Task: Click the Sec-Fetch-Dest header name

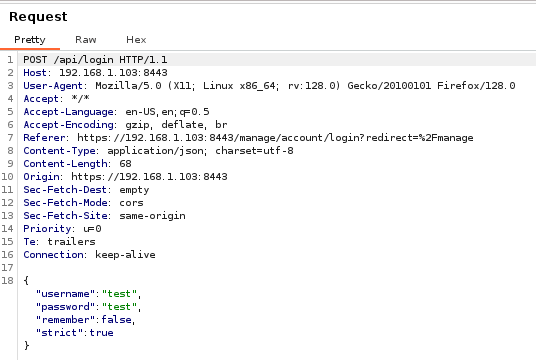Action: [x=65, y=189]
